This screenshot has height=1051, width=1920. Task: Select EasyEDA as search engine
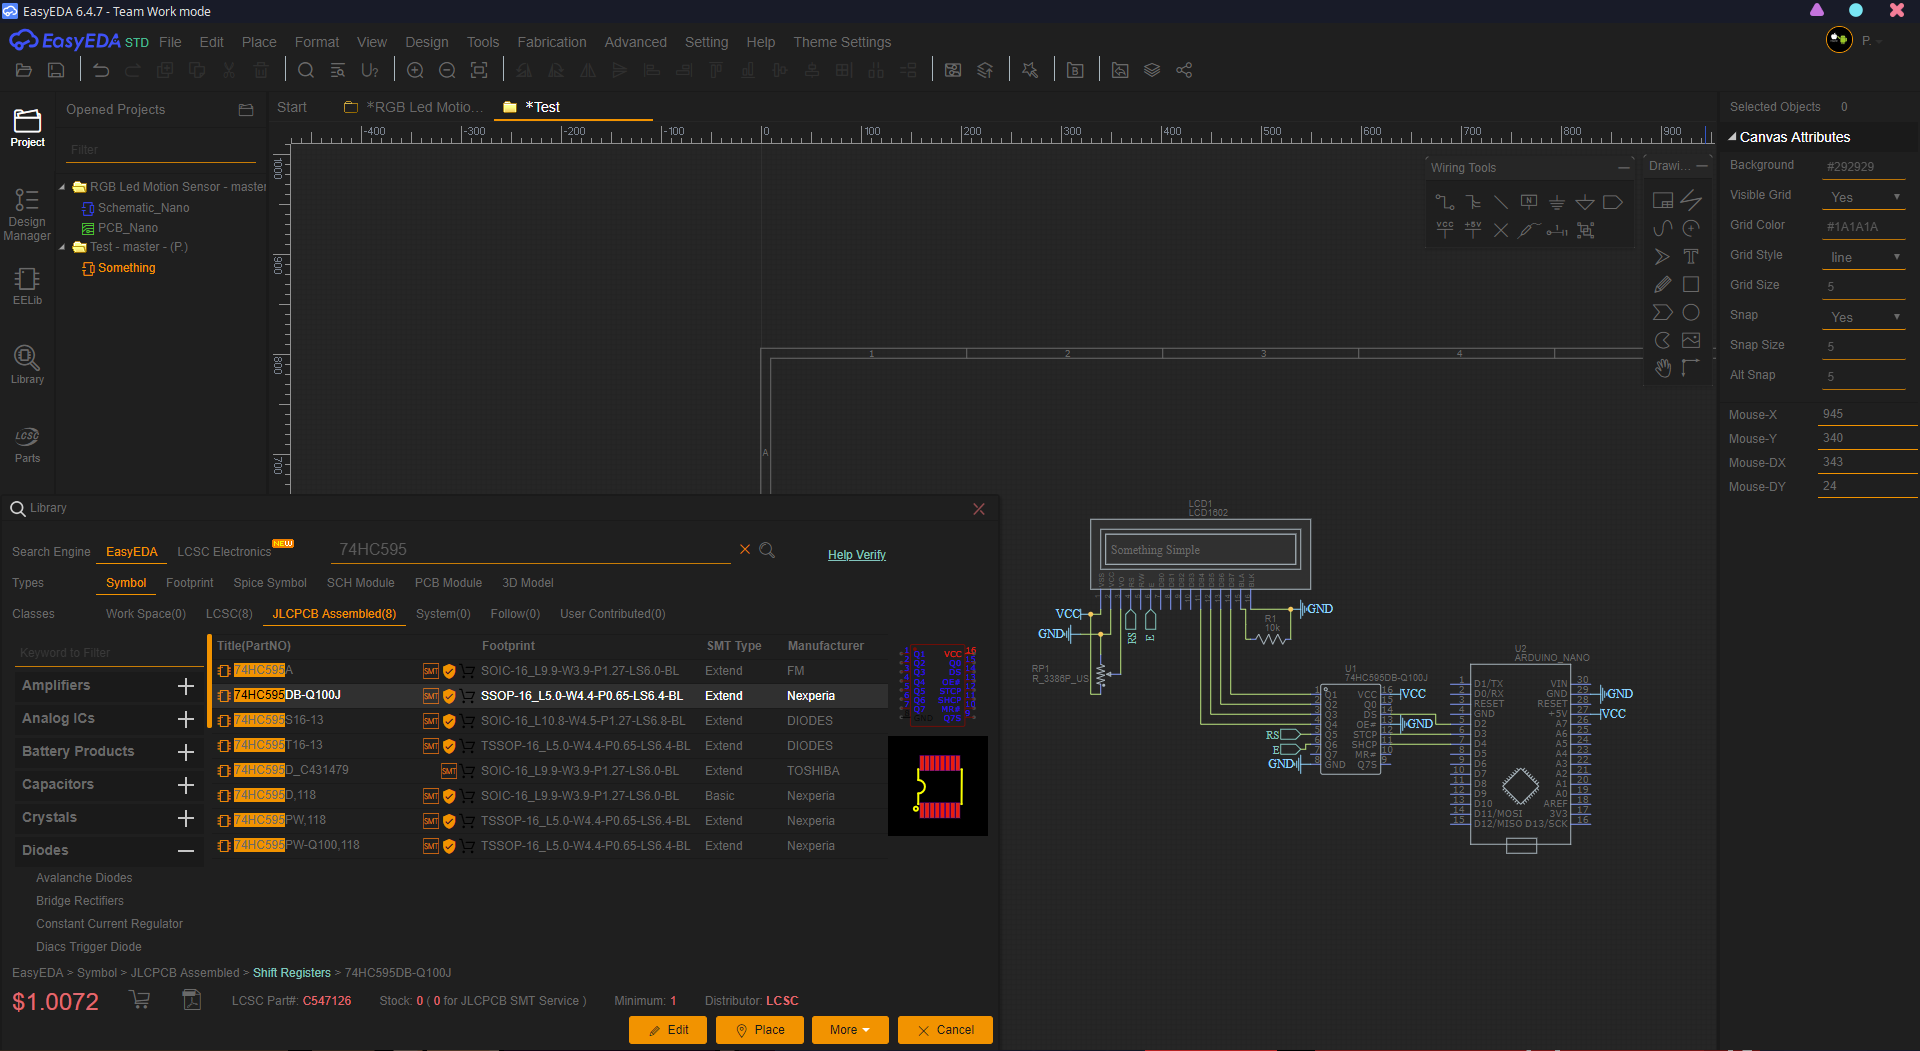tap(131, 552)
